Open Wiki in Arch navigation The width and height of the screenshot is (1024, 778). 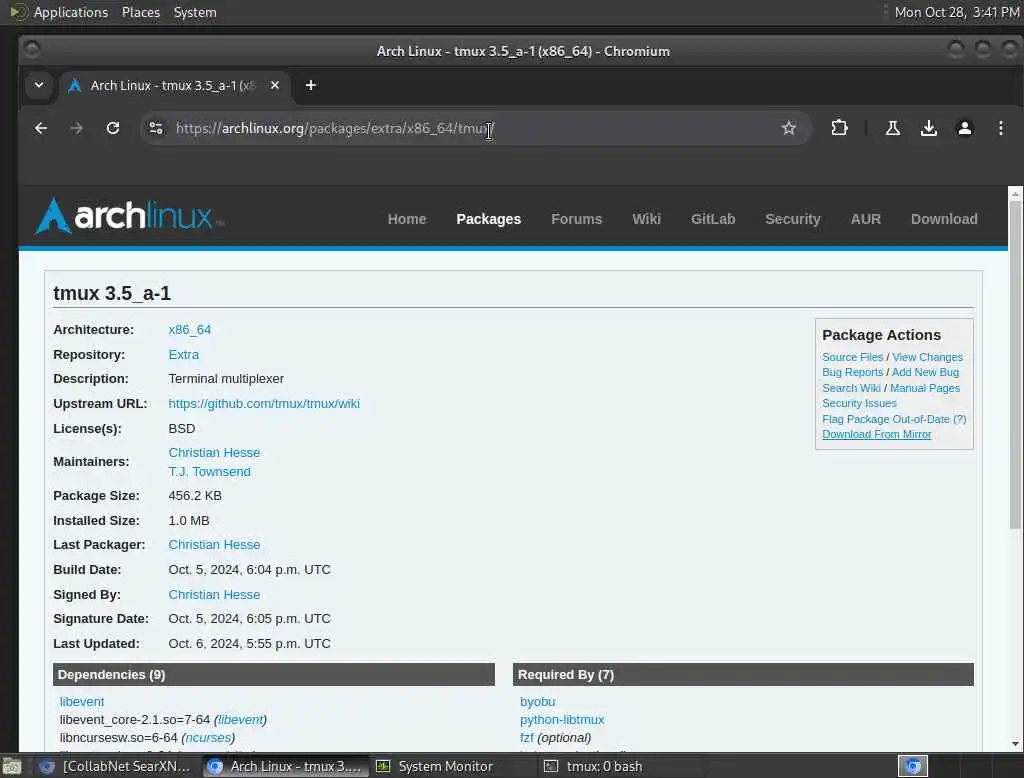[647, 219]
